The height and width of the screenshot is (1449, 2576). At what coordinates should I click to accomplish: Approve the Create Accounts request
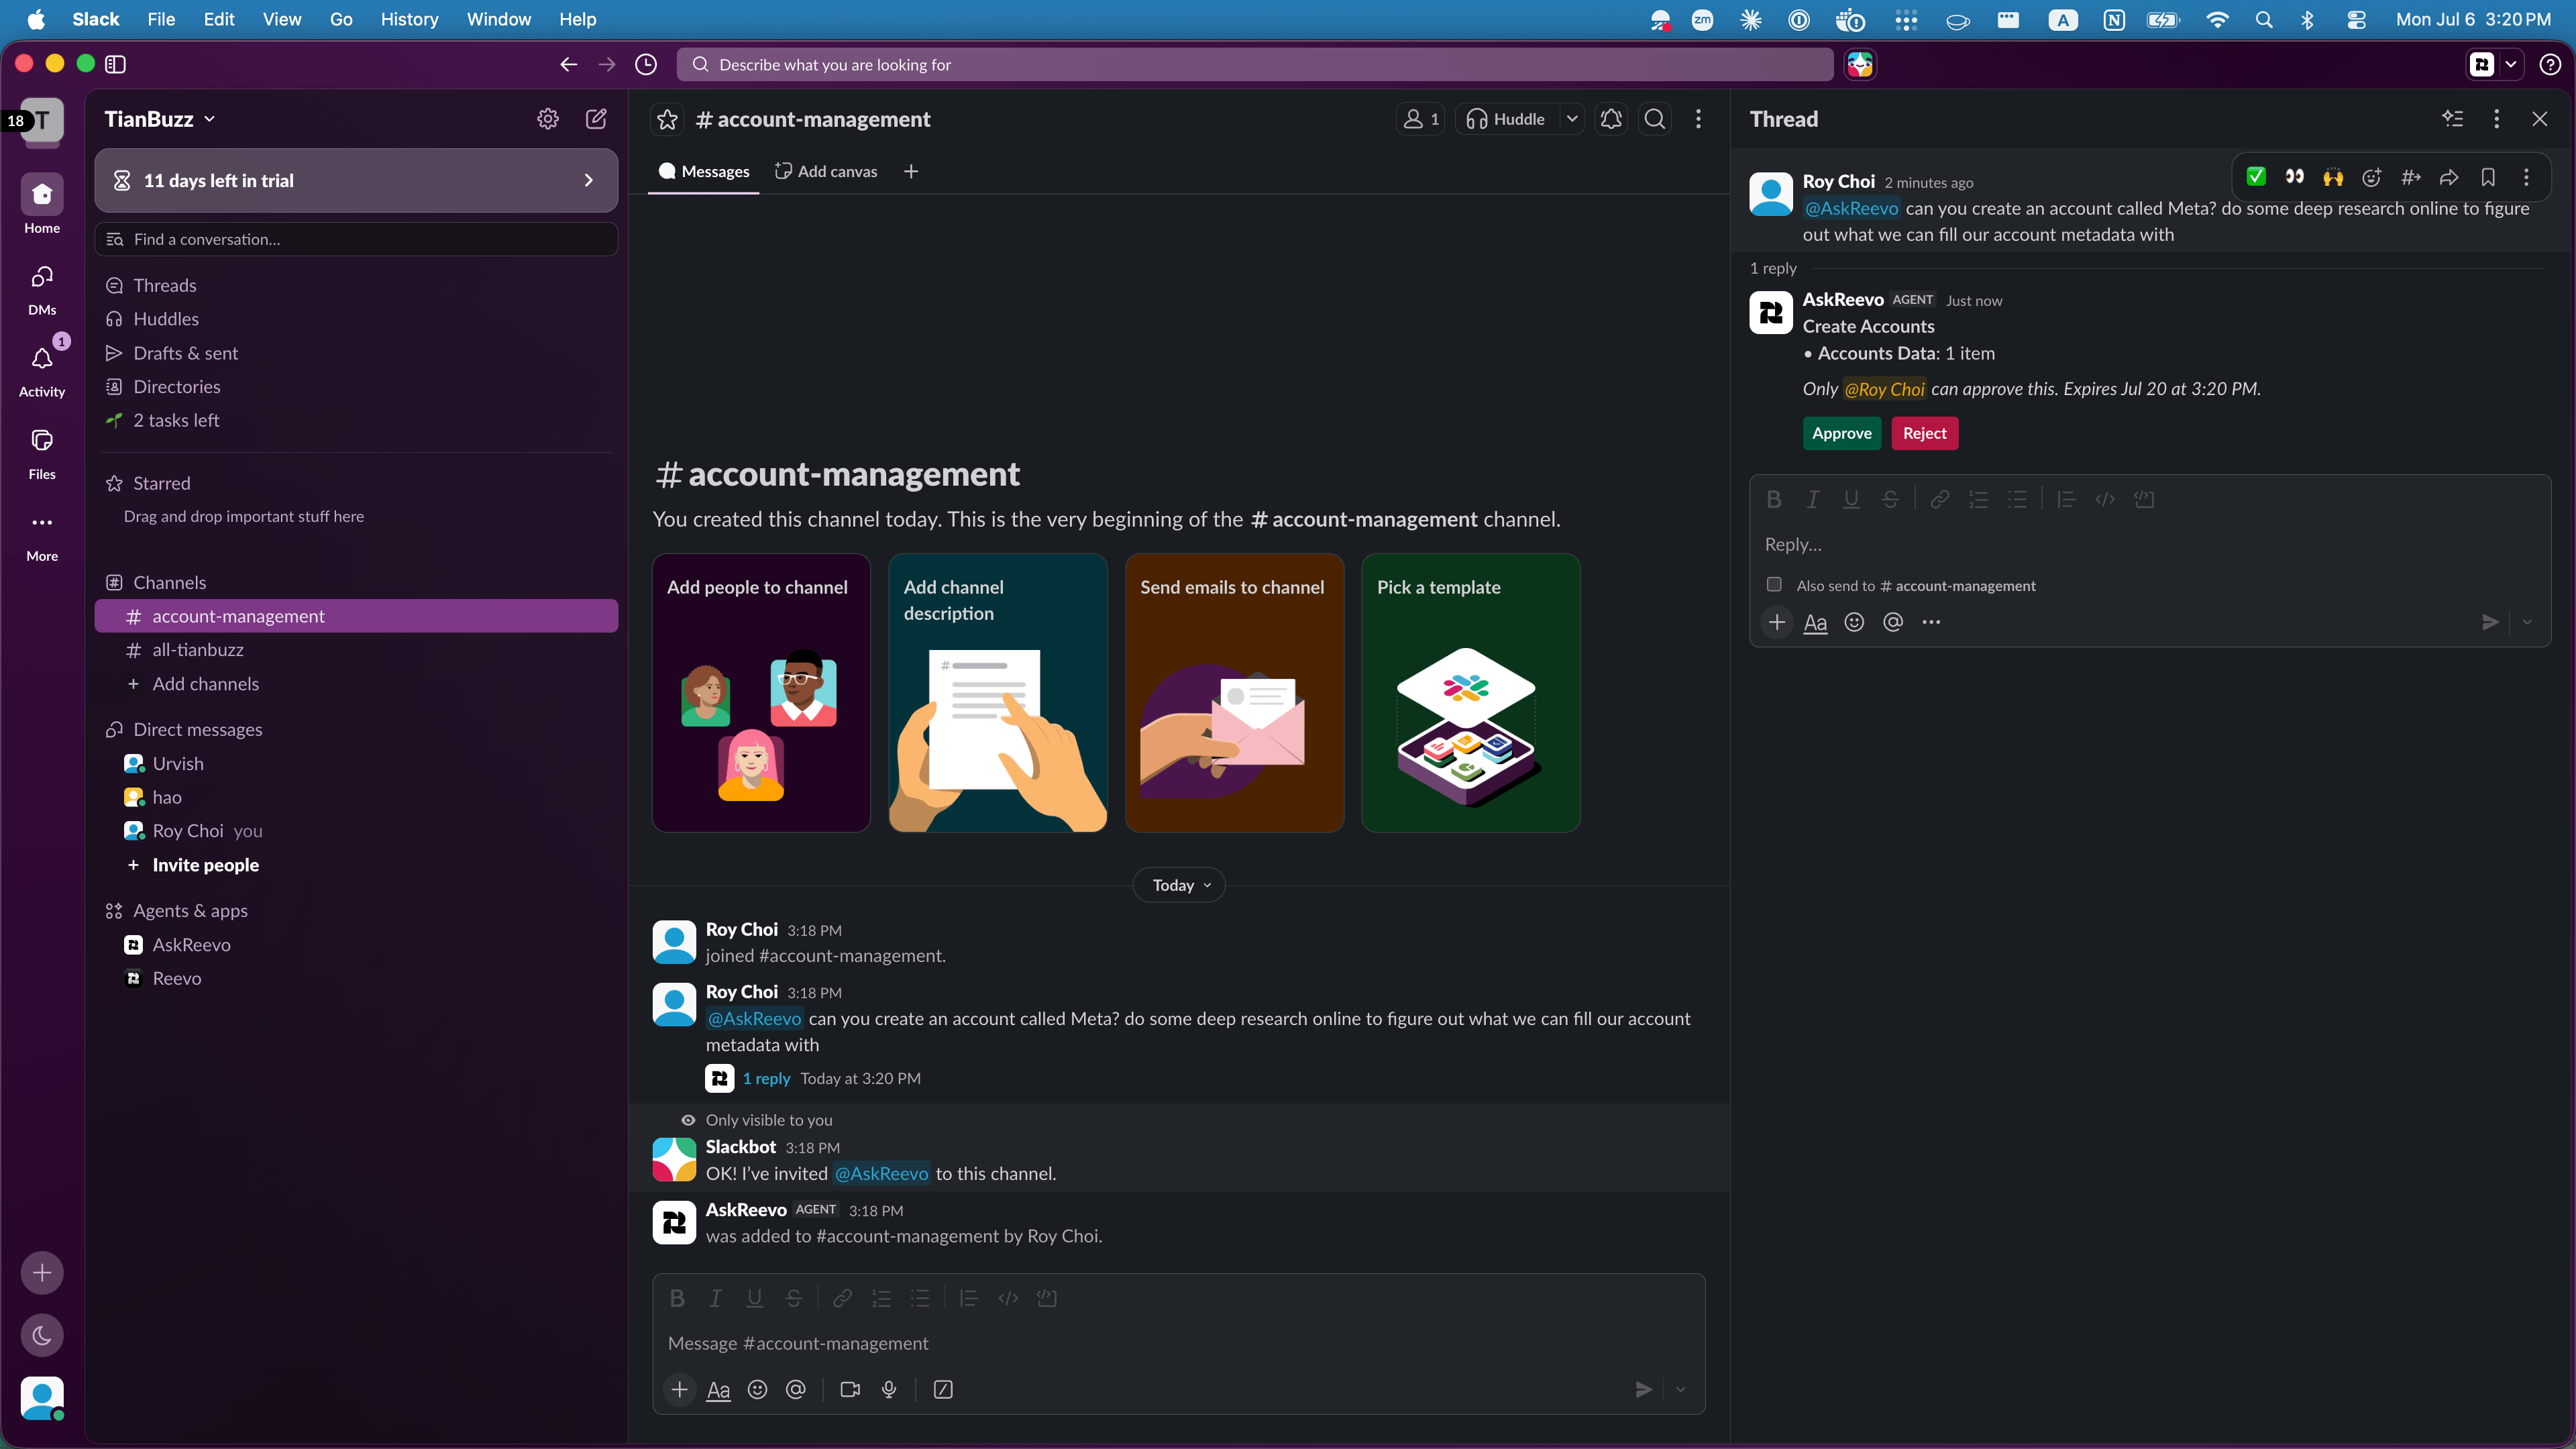1842,433
